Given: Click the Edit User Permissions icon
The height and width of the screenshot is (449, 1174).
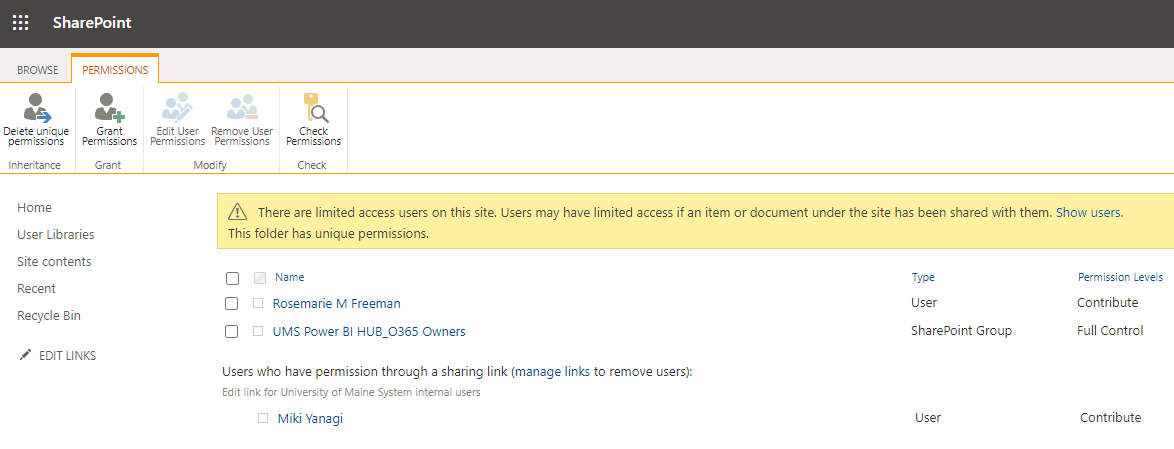Looking at the screenshot, I should pos(177,108).
